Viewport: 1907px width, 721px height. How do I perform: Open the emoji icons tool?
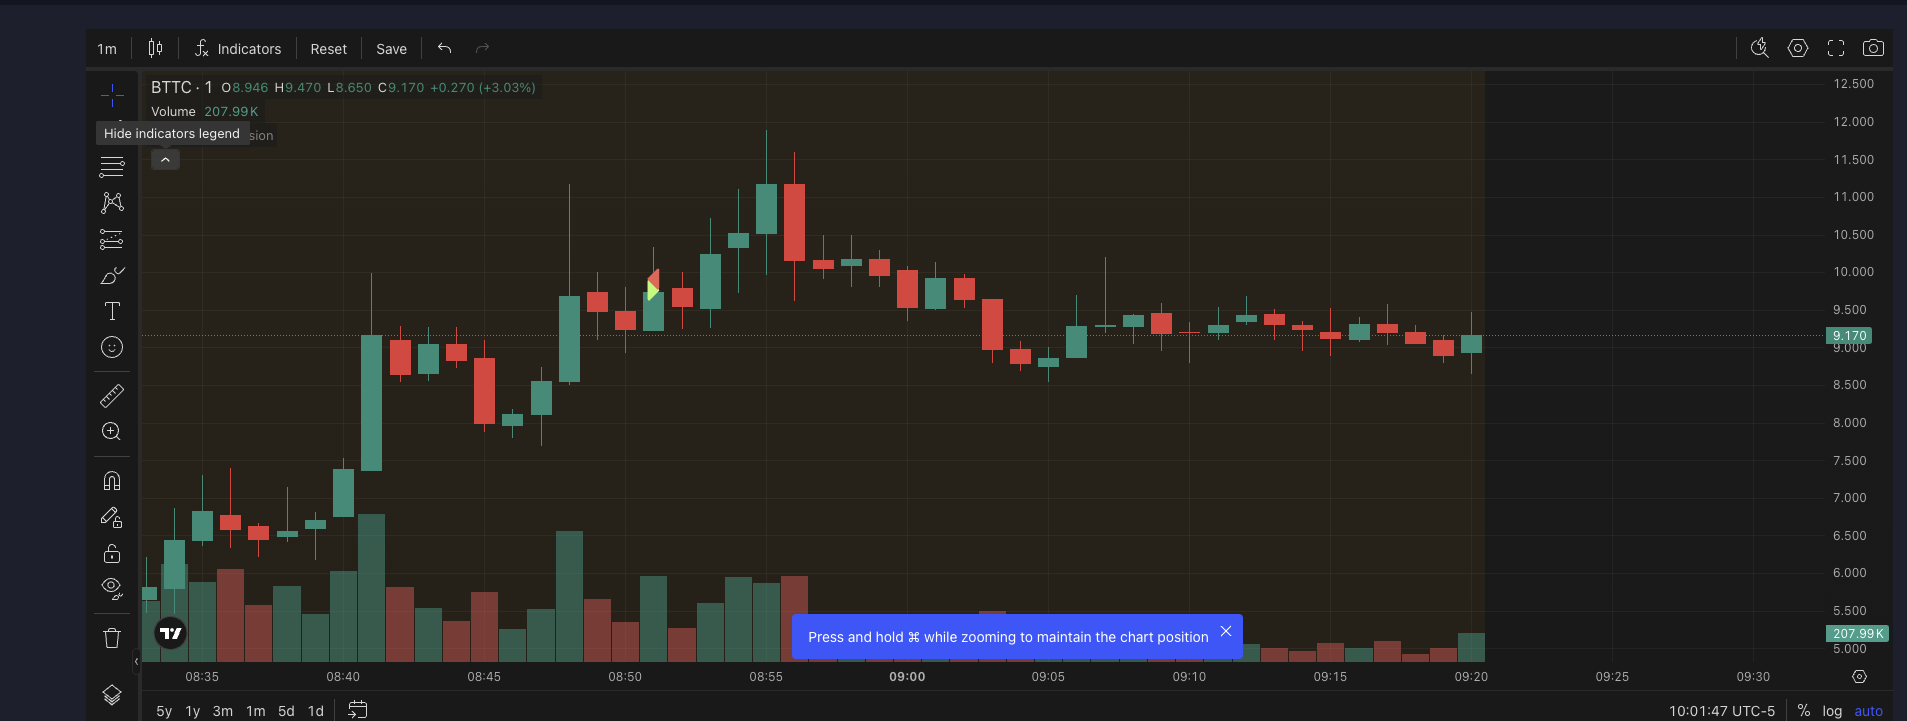click(112, 347)
